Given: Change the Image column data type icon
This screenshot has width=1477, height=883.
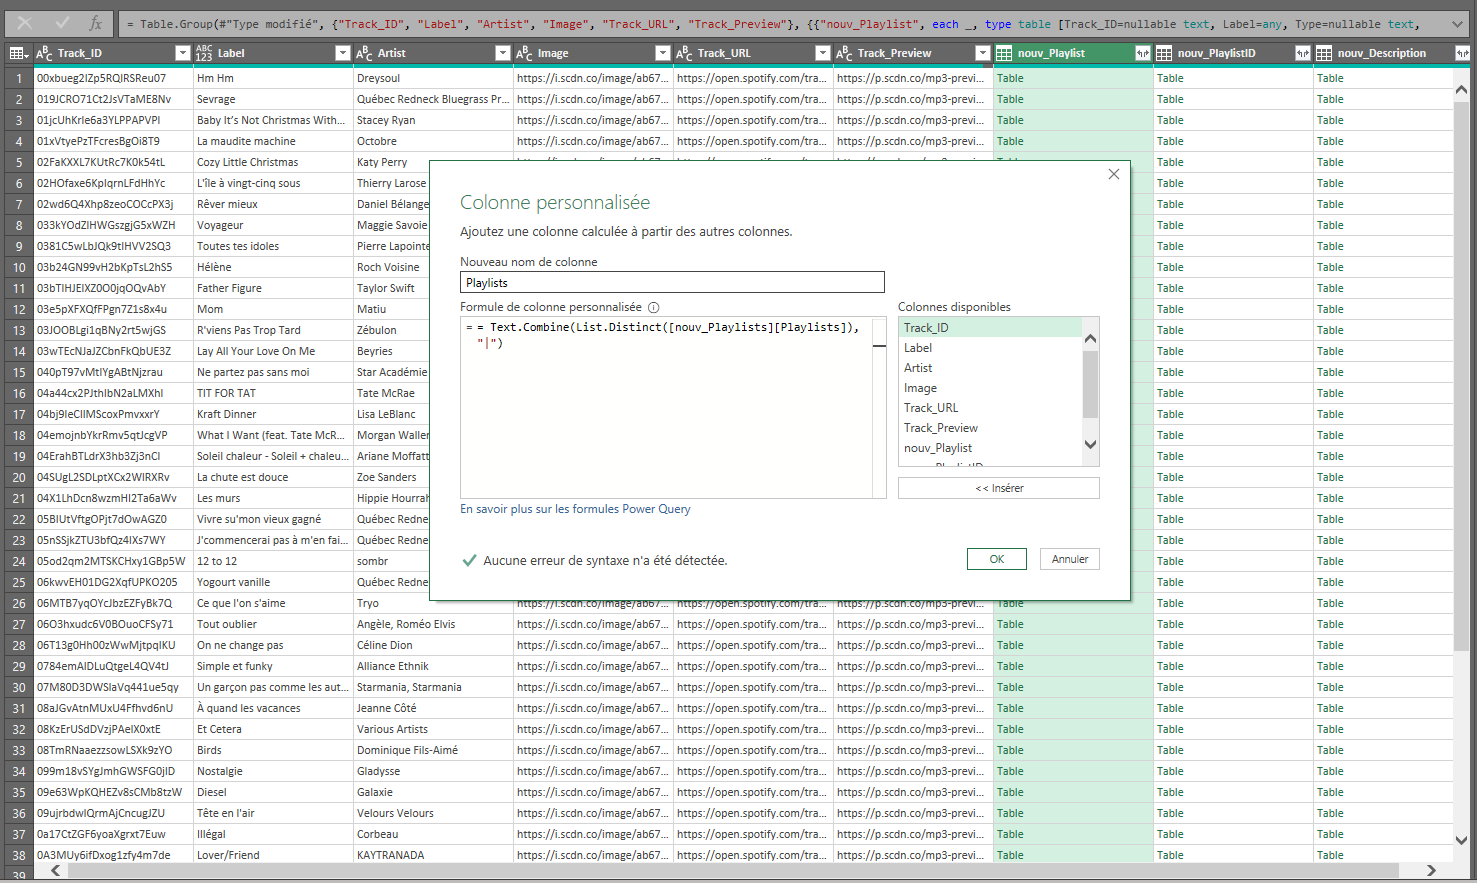Looking at the screenshot, I should (x=524, y=53).
